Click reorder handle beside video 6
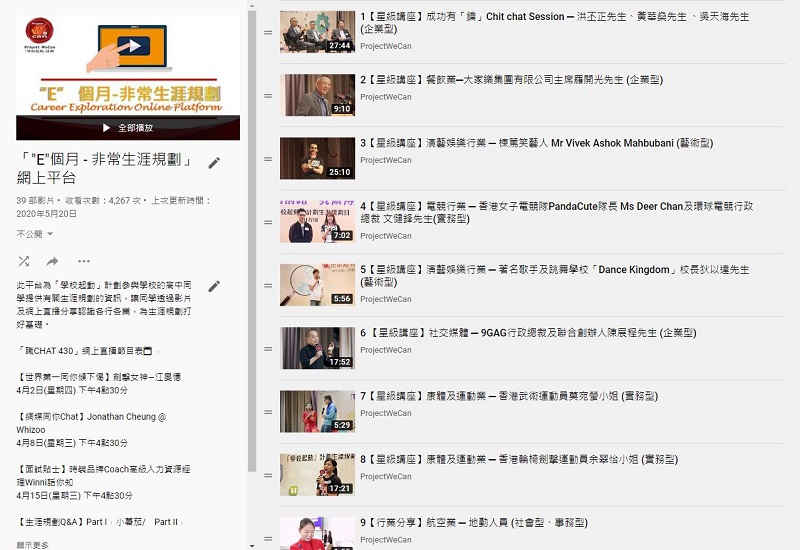 (268, 349)
